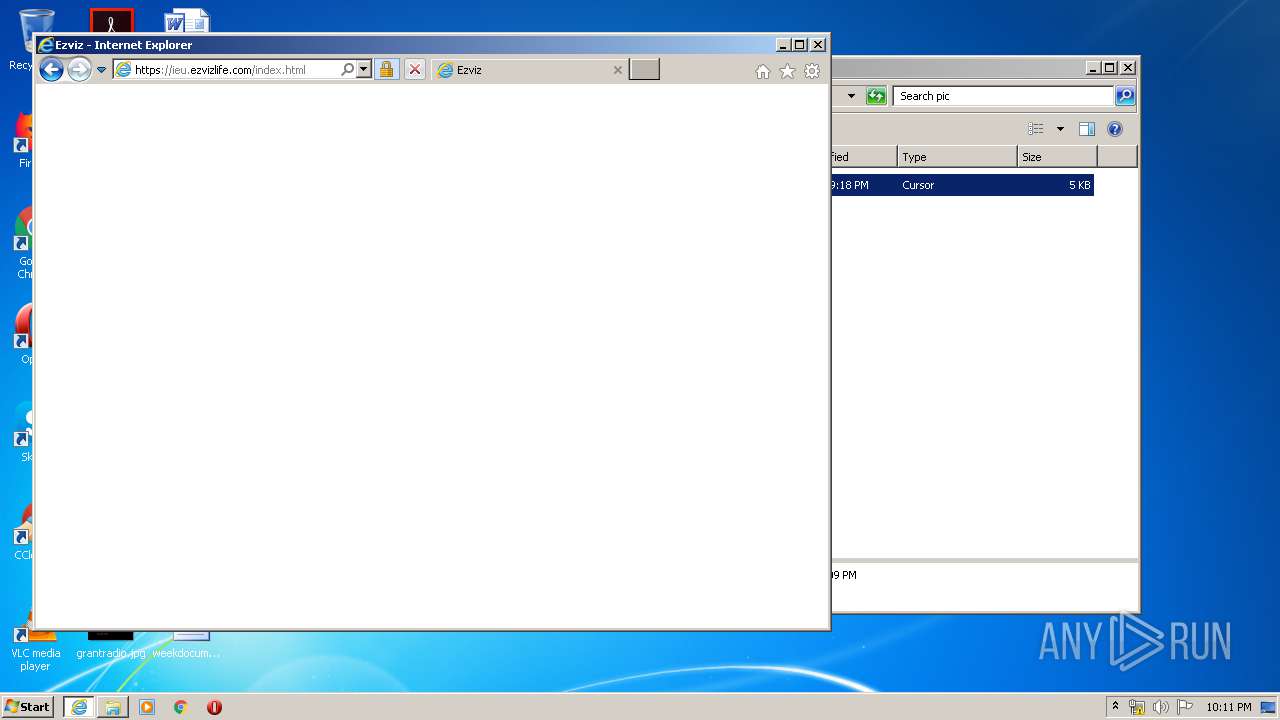Open Explorer help question mark
Image resolution: width=1280 pixels, height=720 pixels.
pos(1115,129)
